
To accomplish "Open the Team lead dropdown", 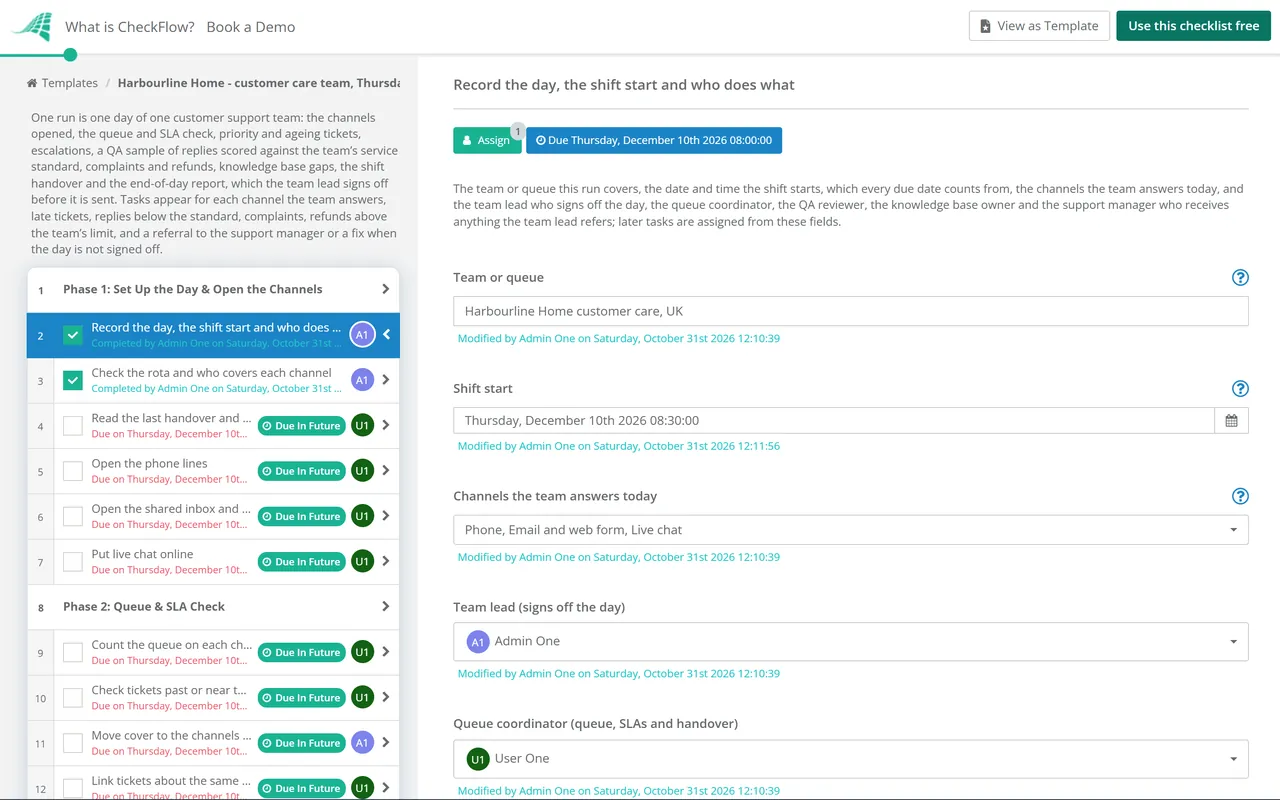I will click(850, 641).
